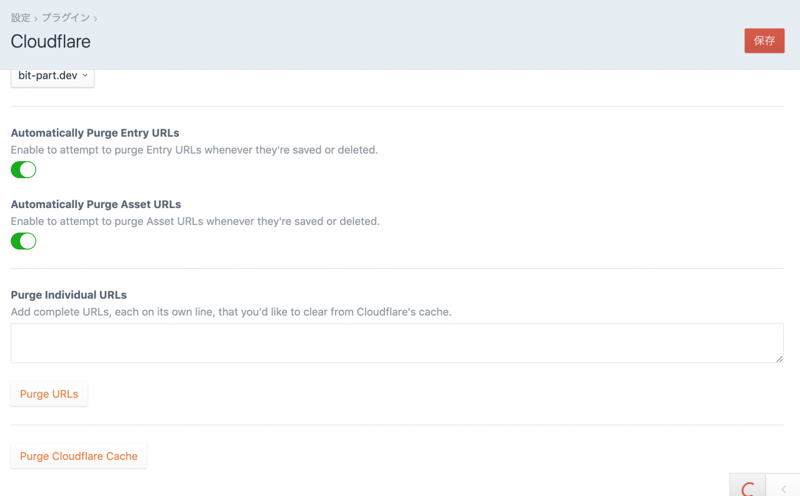800x496 pixels.
Task: Click the Automatically Purge Entry URLs label
Action: point(95,133)
